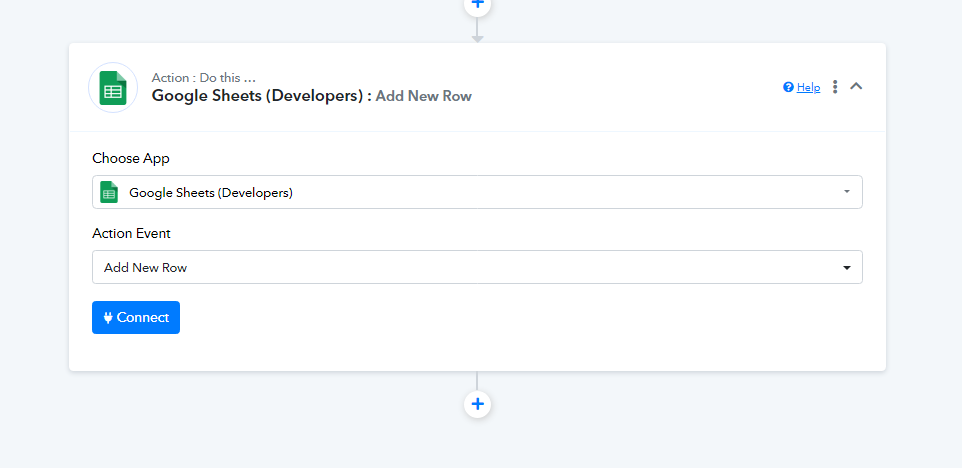Click the 'Add New Row' header subtitle
The width and height of the screenshot is (962, 468).
coord(423,96)
